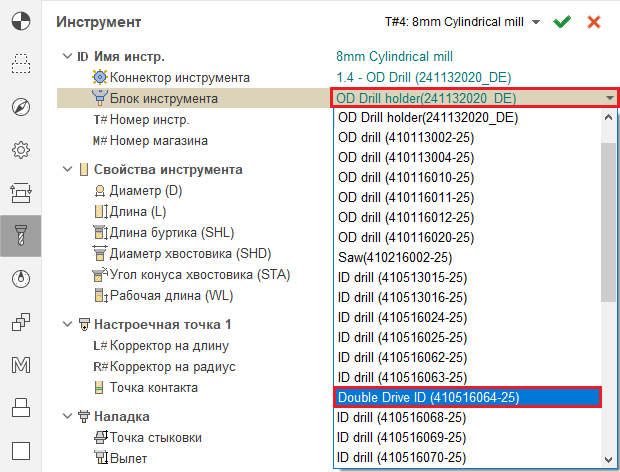Viewport: 620px width, 472px height.
Task: Open the gear settings sidebar icon
Action: pyautogui.click(x=20, y=150)
